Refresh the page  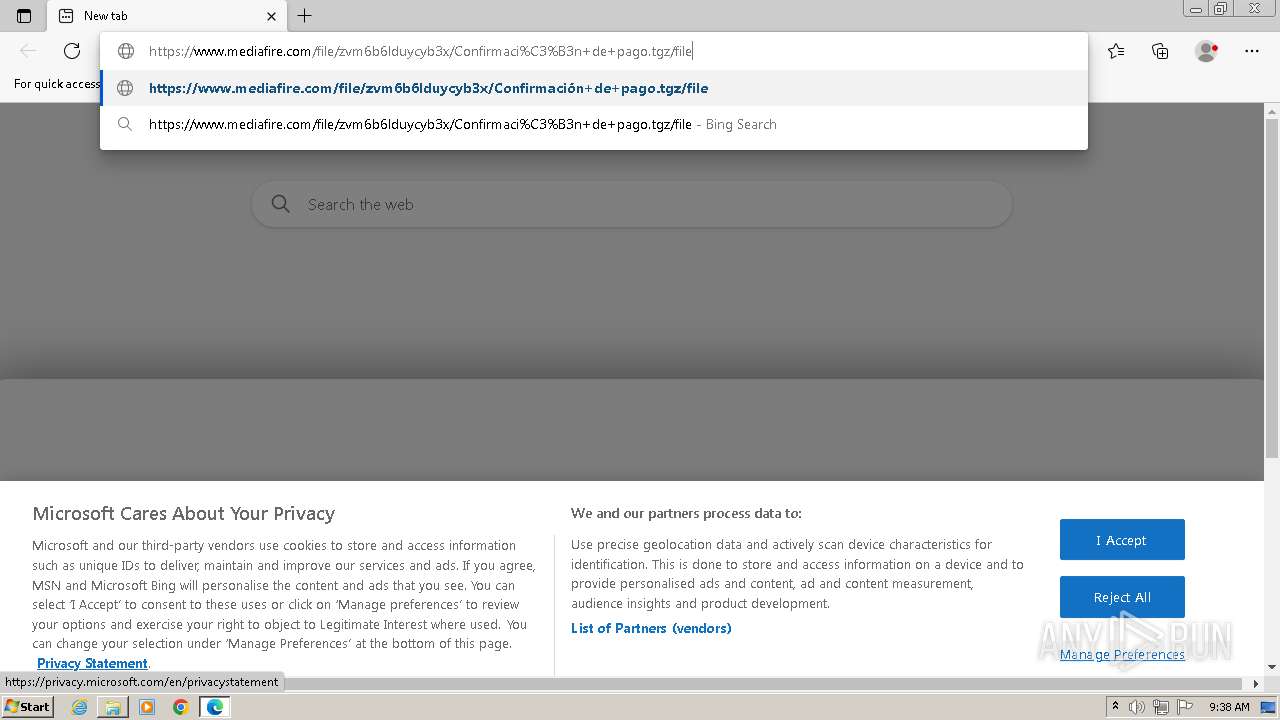pyautogui.click(x=72, y=51)
